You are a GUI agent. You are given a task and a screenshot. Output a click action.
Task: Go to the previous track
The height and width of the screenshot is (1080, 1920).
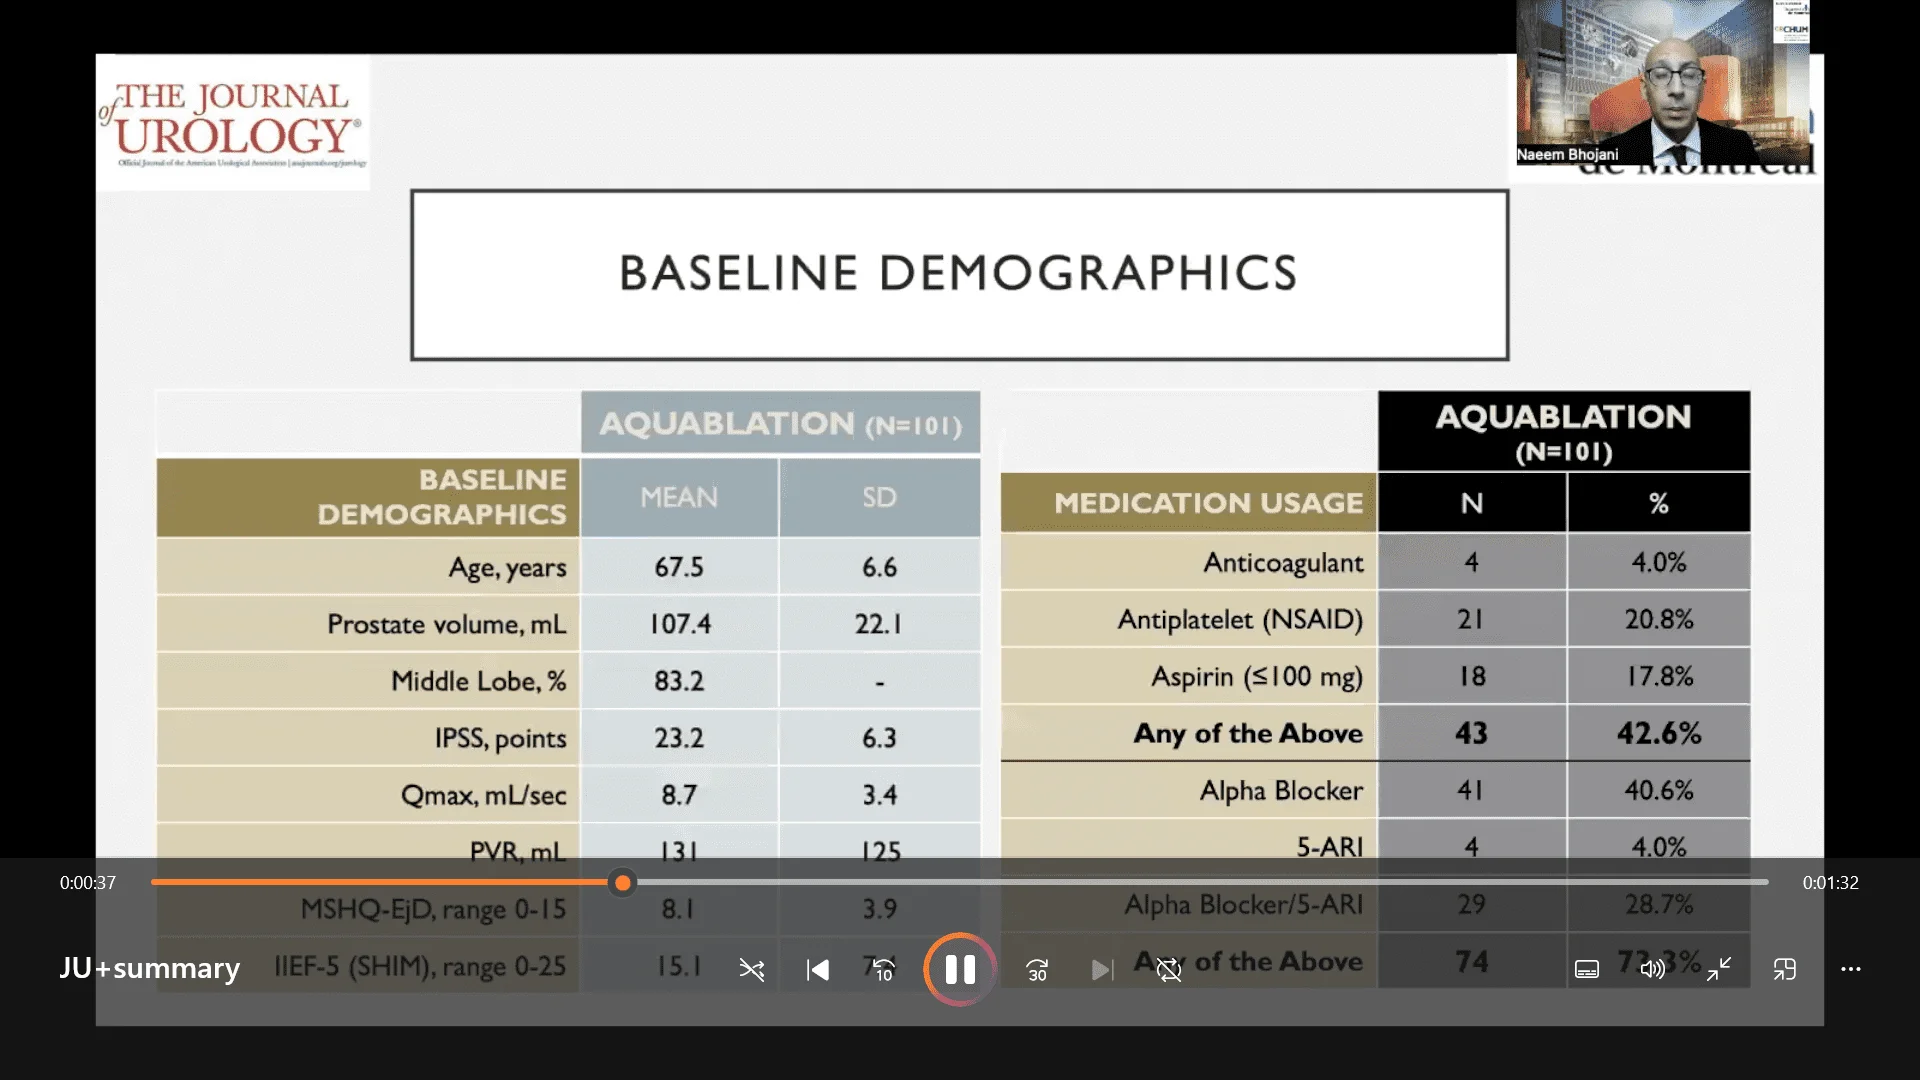point(818,969)
